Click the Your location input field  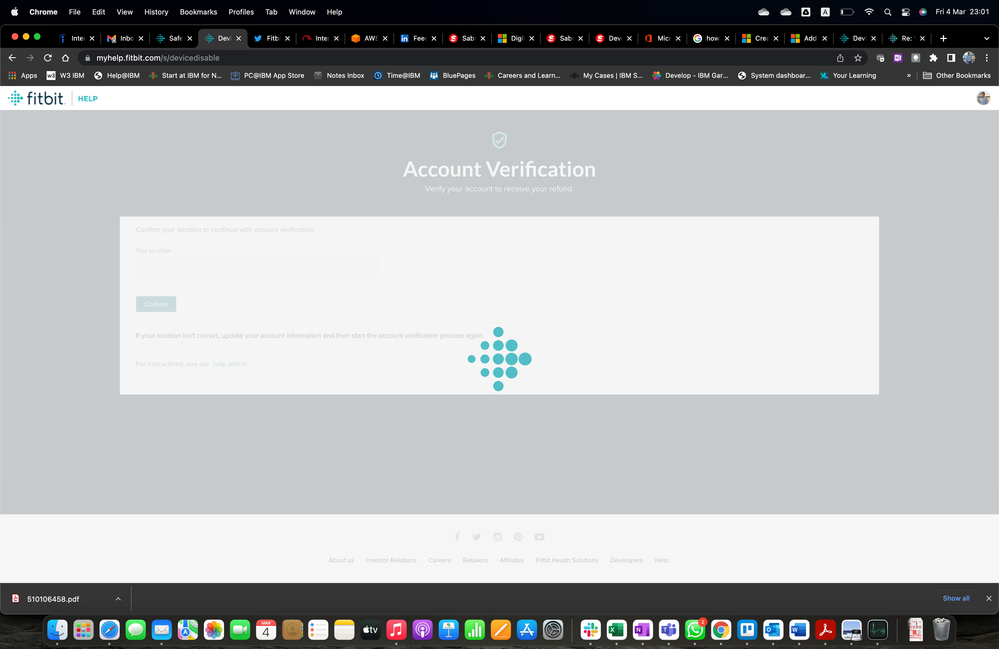pyautogui.click(x=257, y=267)
